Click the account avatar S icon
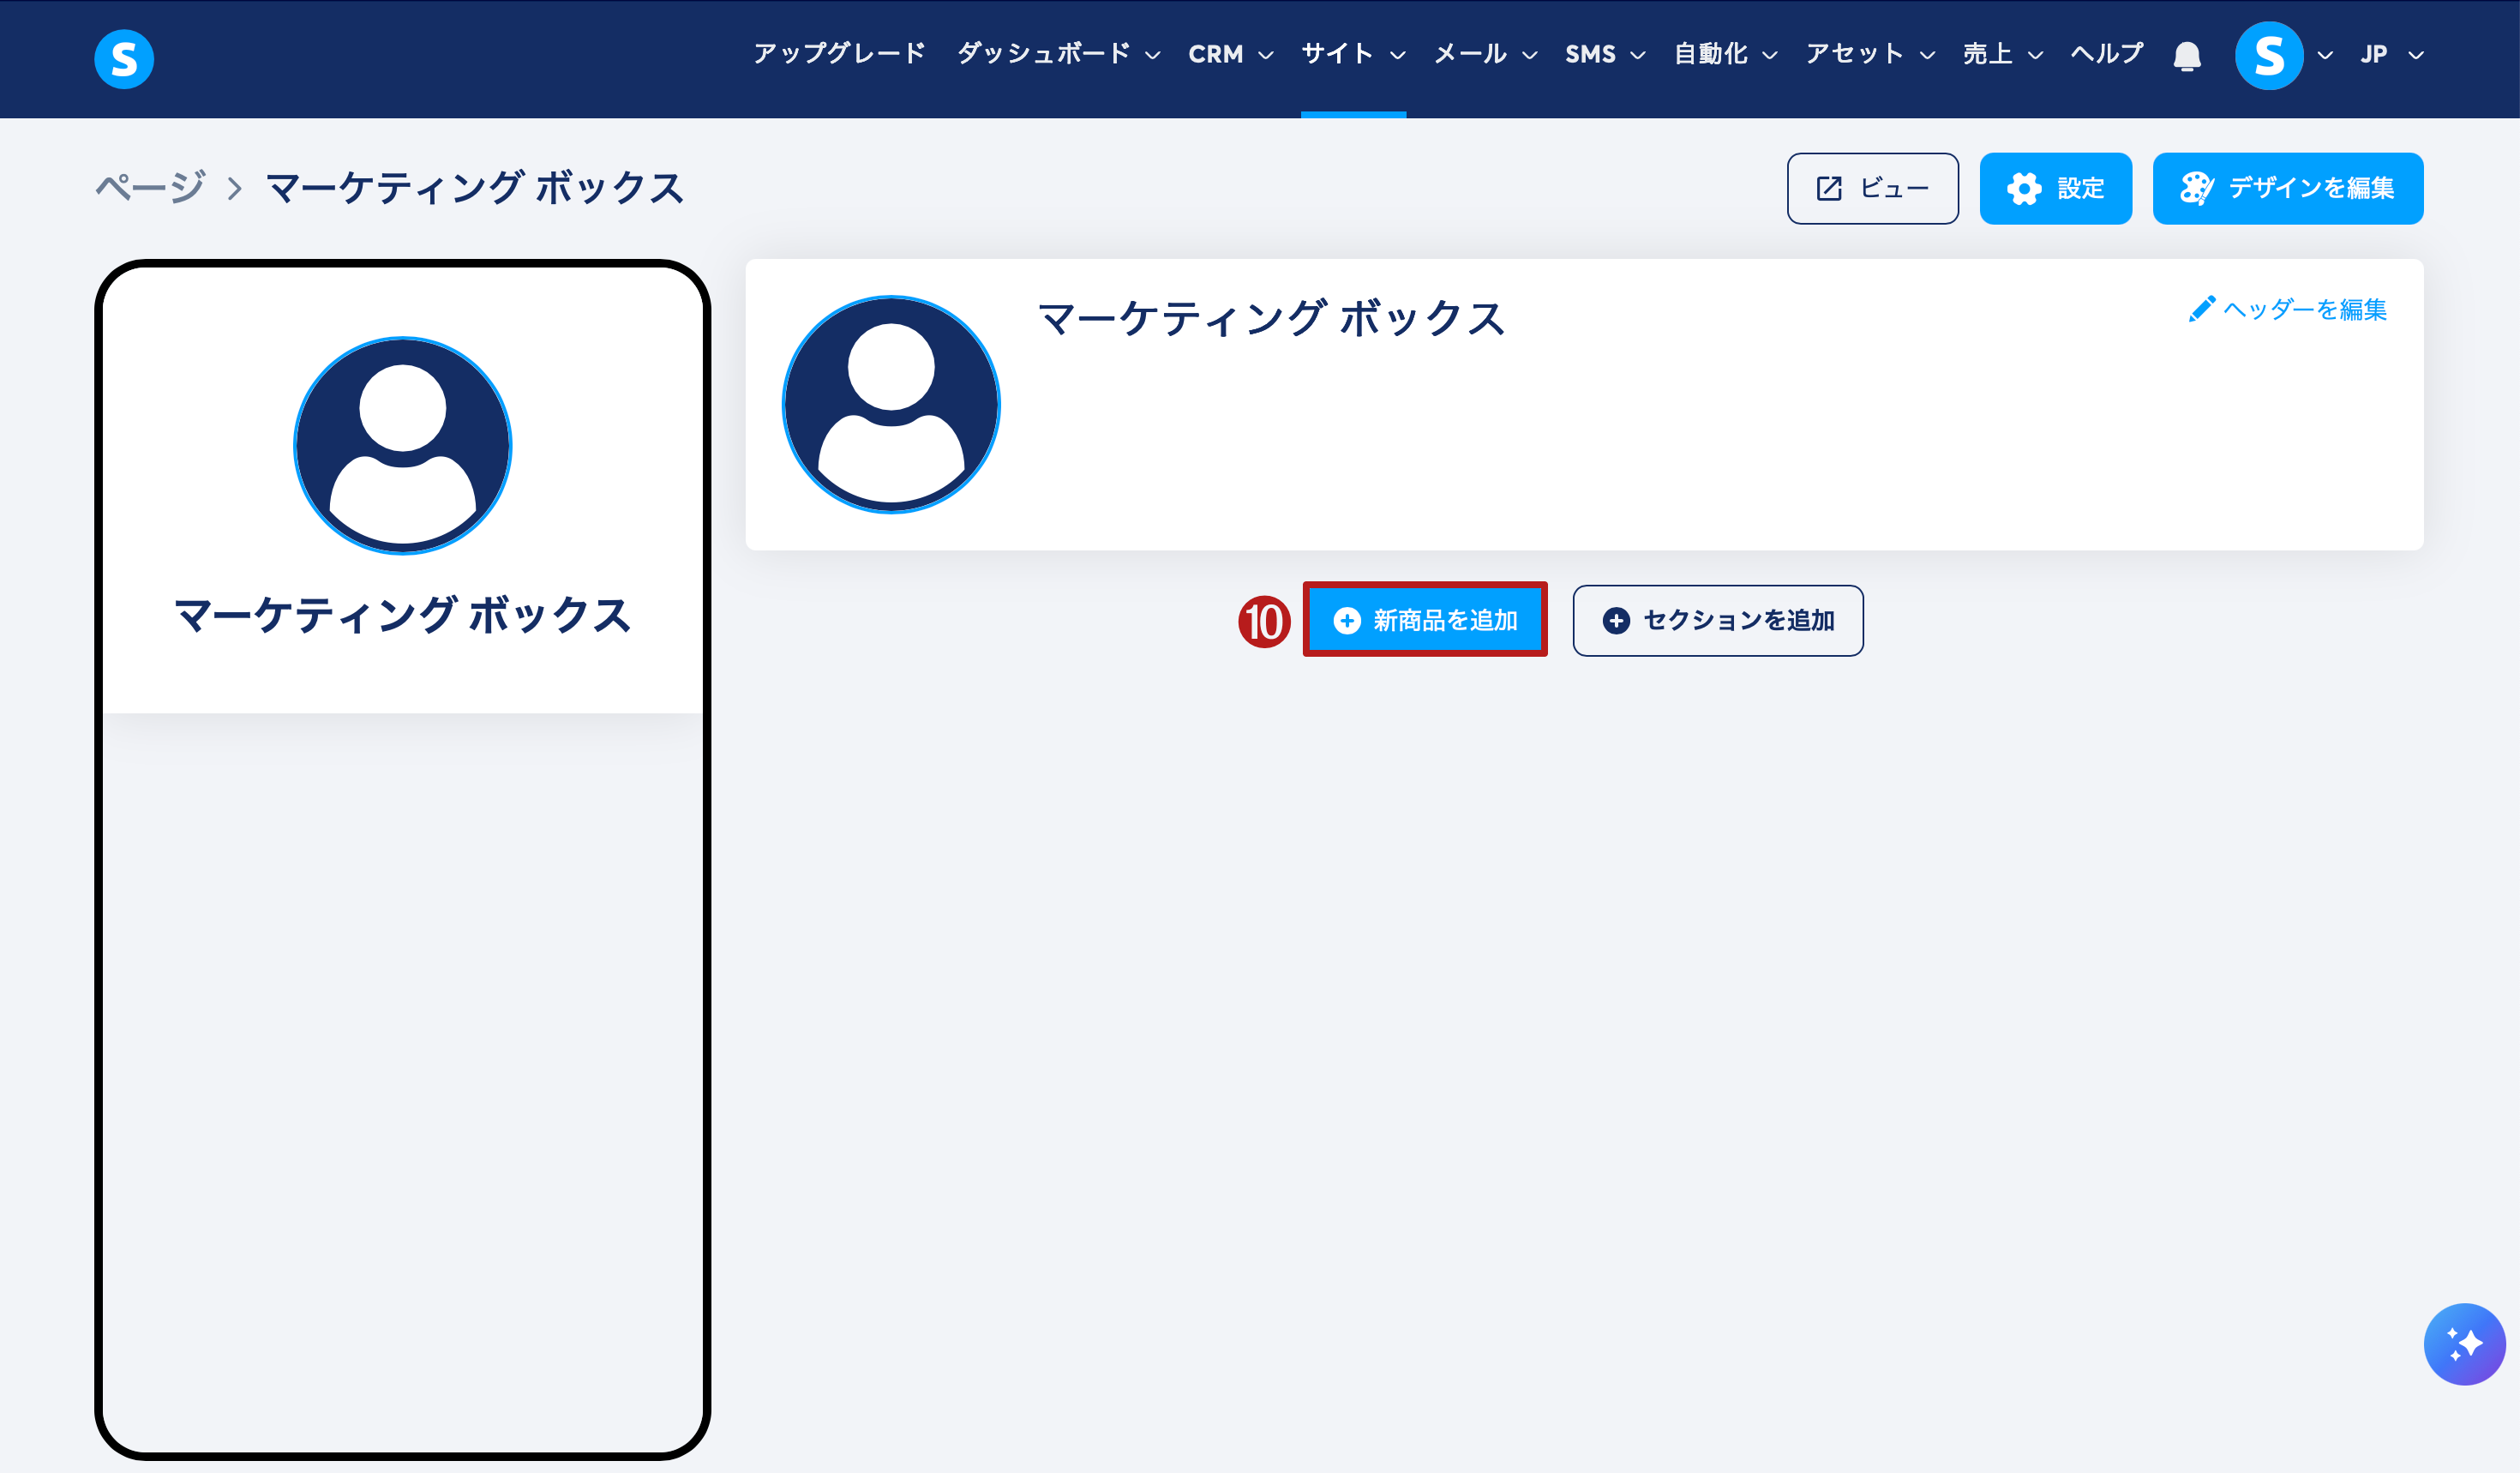 [2268, 56]
